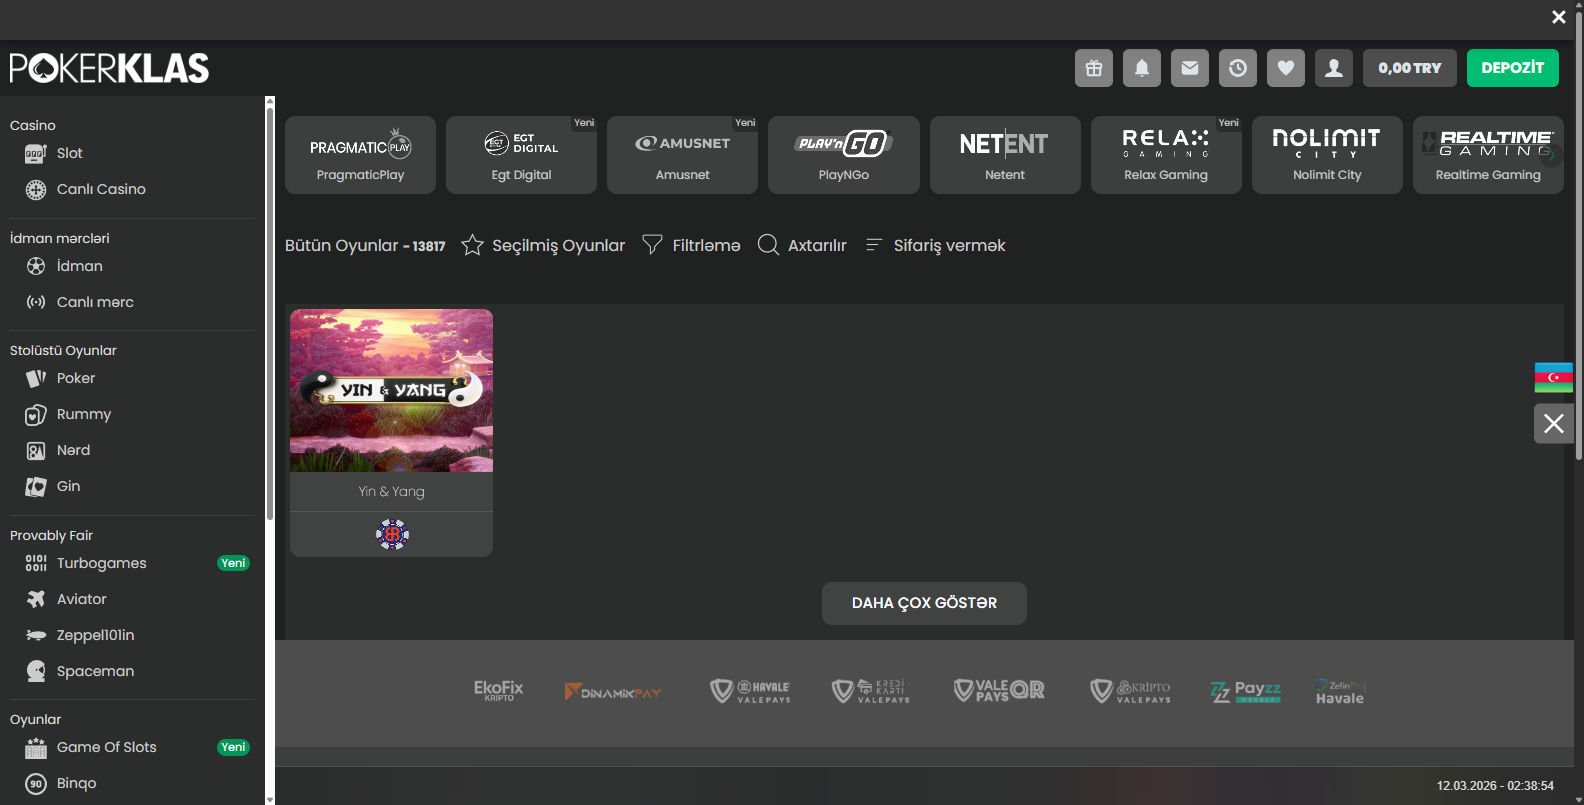This screenshot has height=805, width=1584.
Task: Open the Sifariş vermək sorting option
Action: (935, 245)
